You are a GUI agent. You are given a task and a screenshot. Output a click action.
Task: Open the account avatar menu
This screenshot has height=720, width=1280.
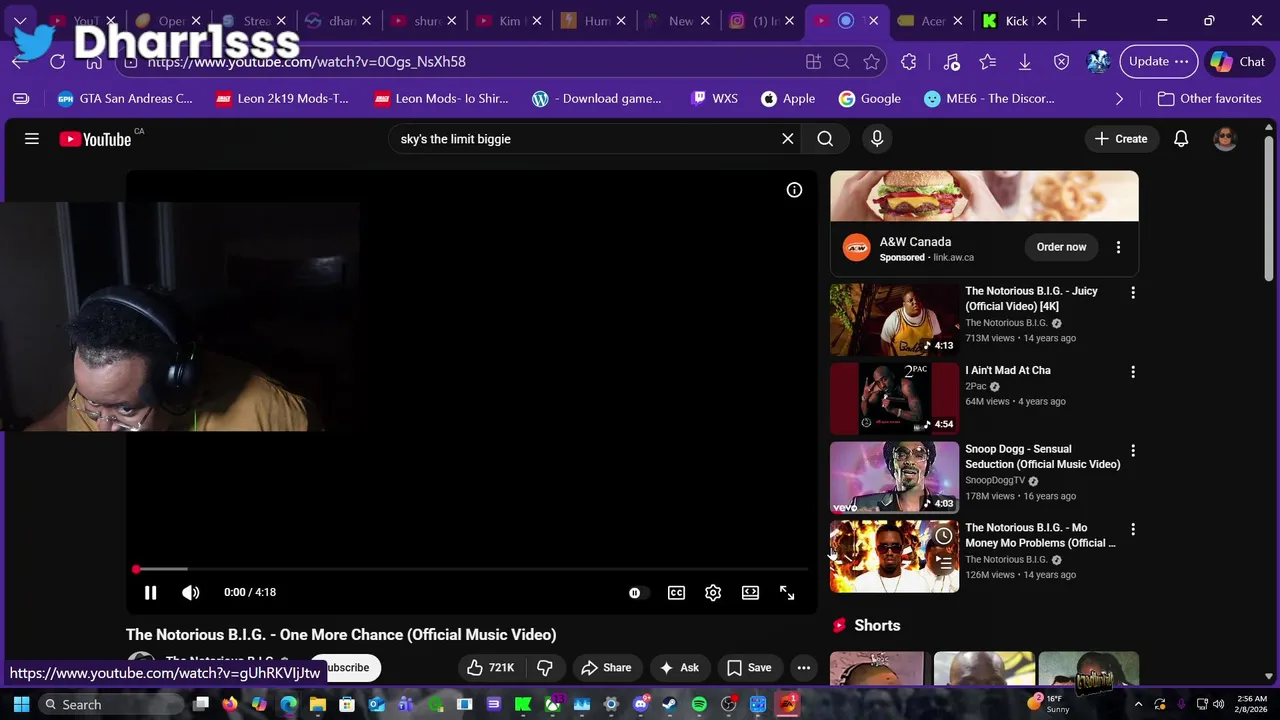point(1225,139)
